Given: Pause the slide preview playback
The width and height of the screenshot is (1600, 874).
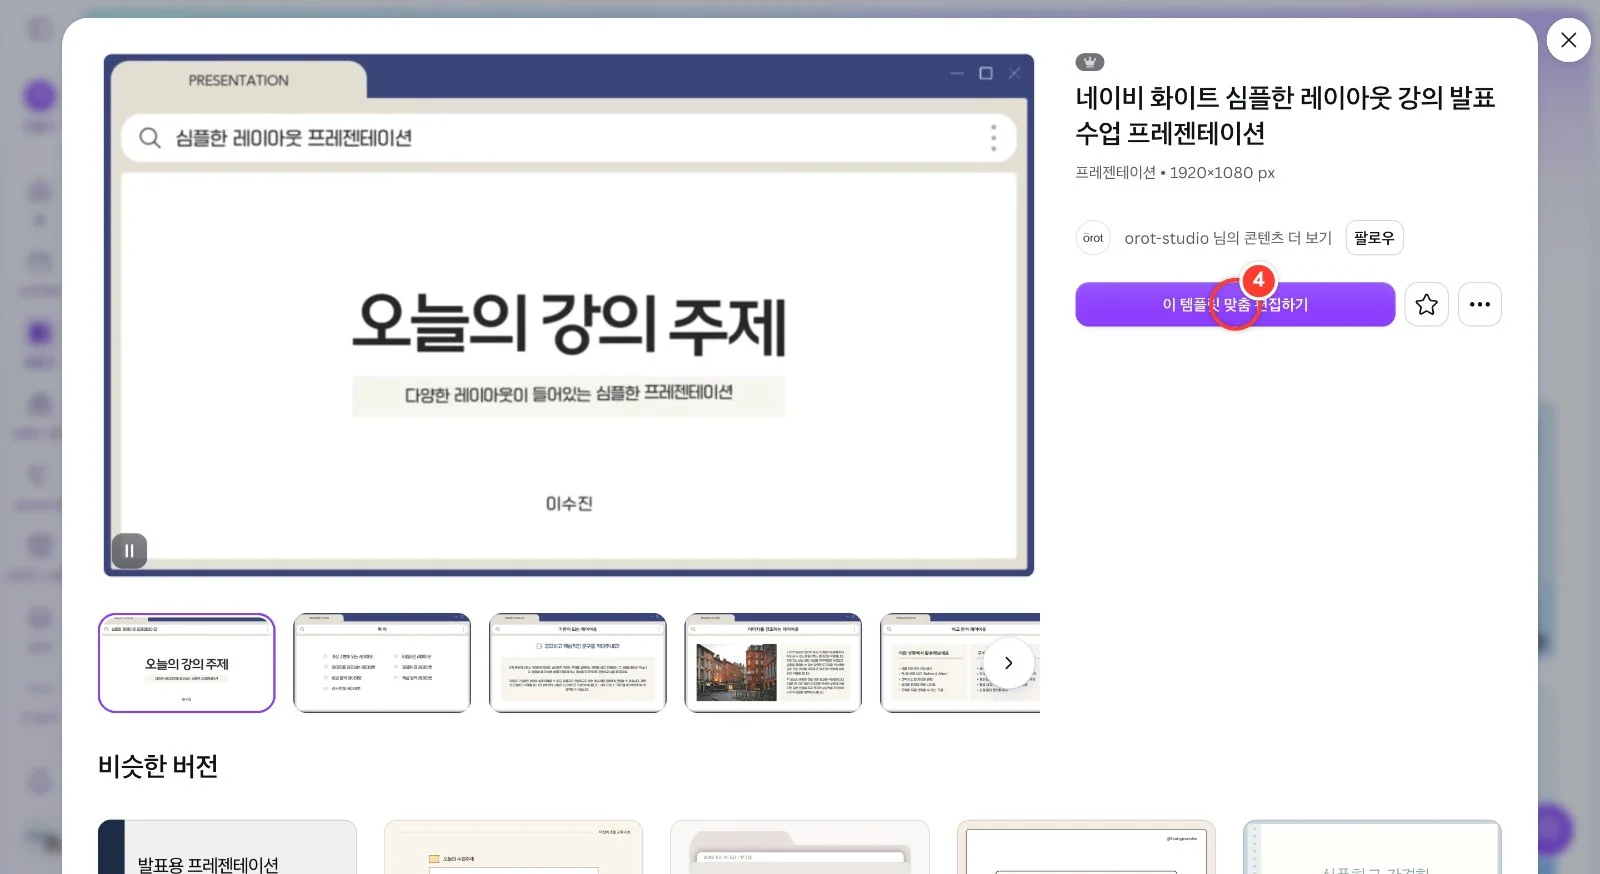Looking at the screenshot, I should 129,551.
